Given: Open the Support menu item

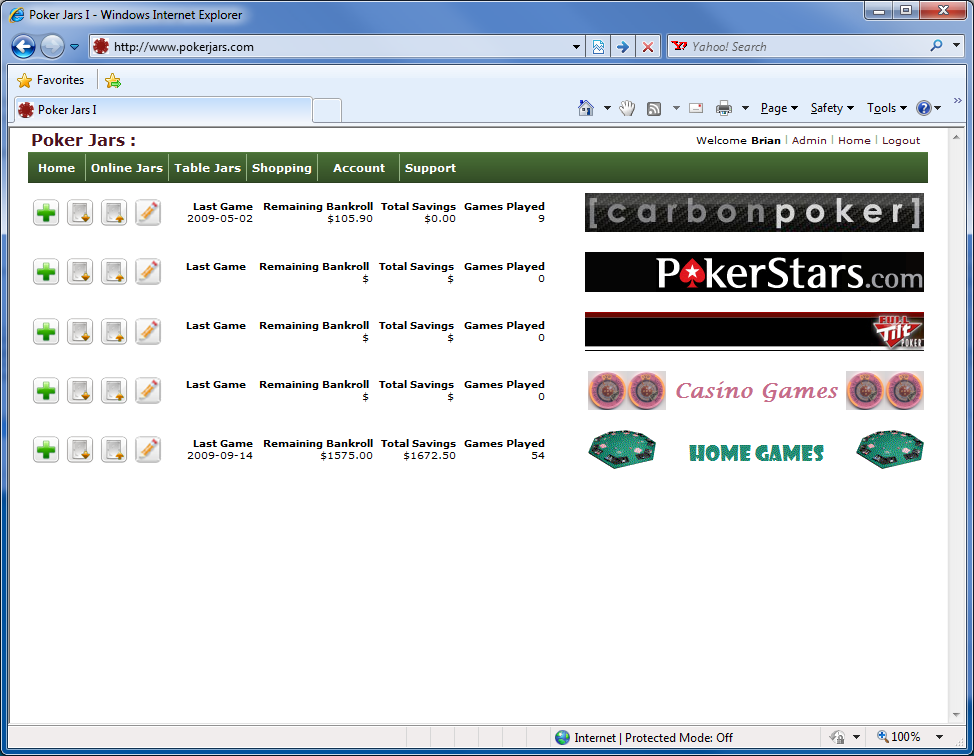Looking at the screenshot, I should pos(430,168).
